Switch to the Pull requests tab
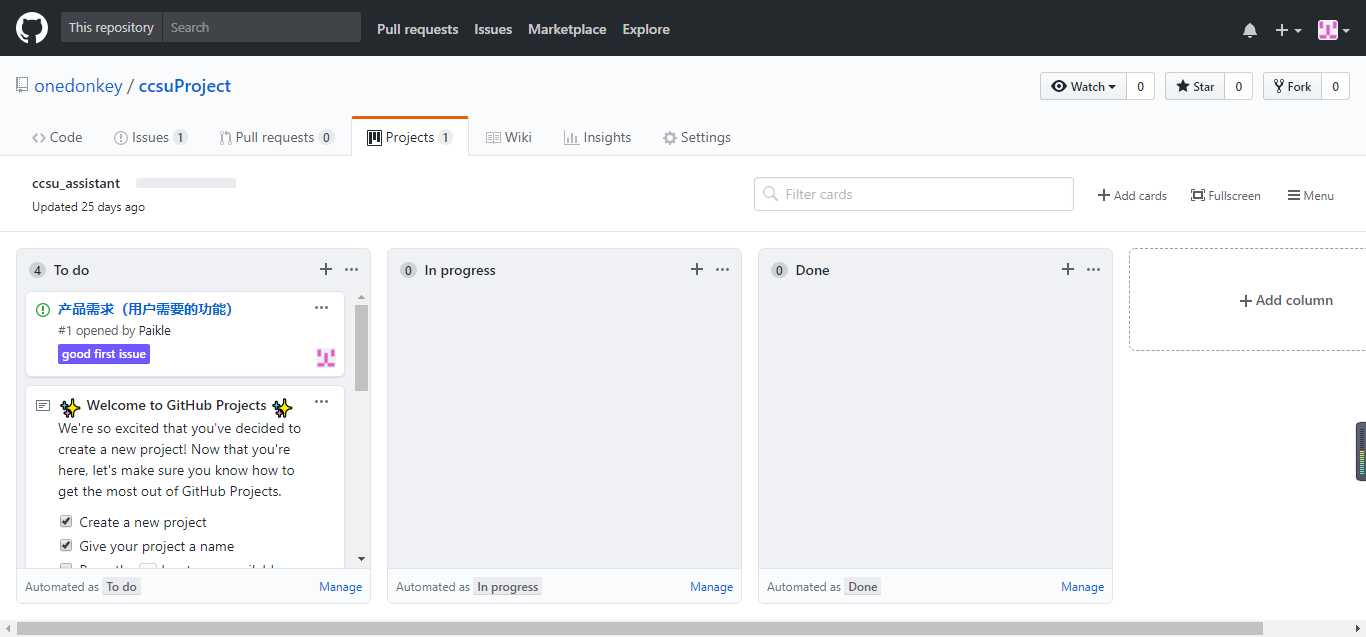Viewport: 1366px width, 637px height. [277, 137]
